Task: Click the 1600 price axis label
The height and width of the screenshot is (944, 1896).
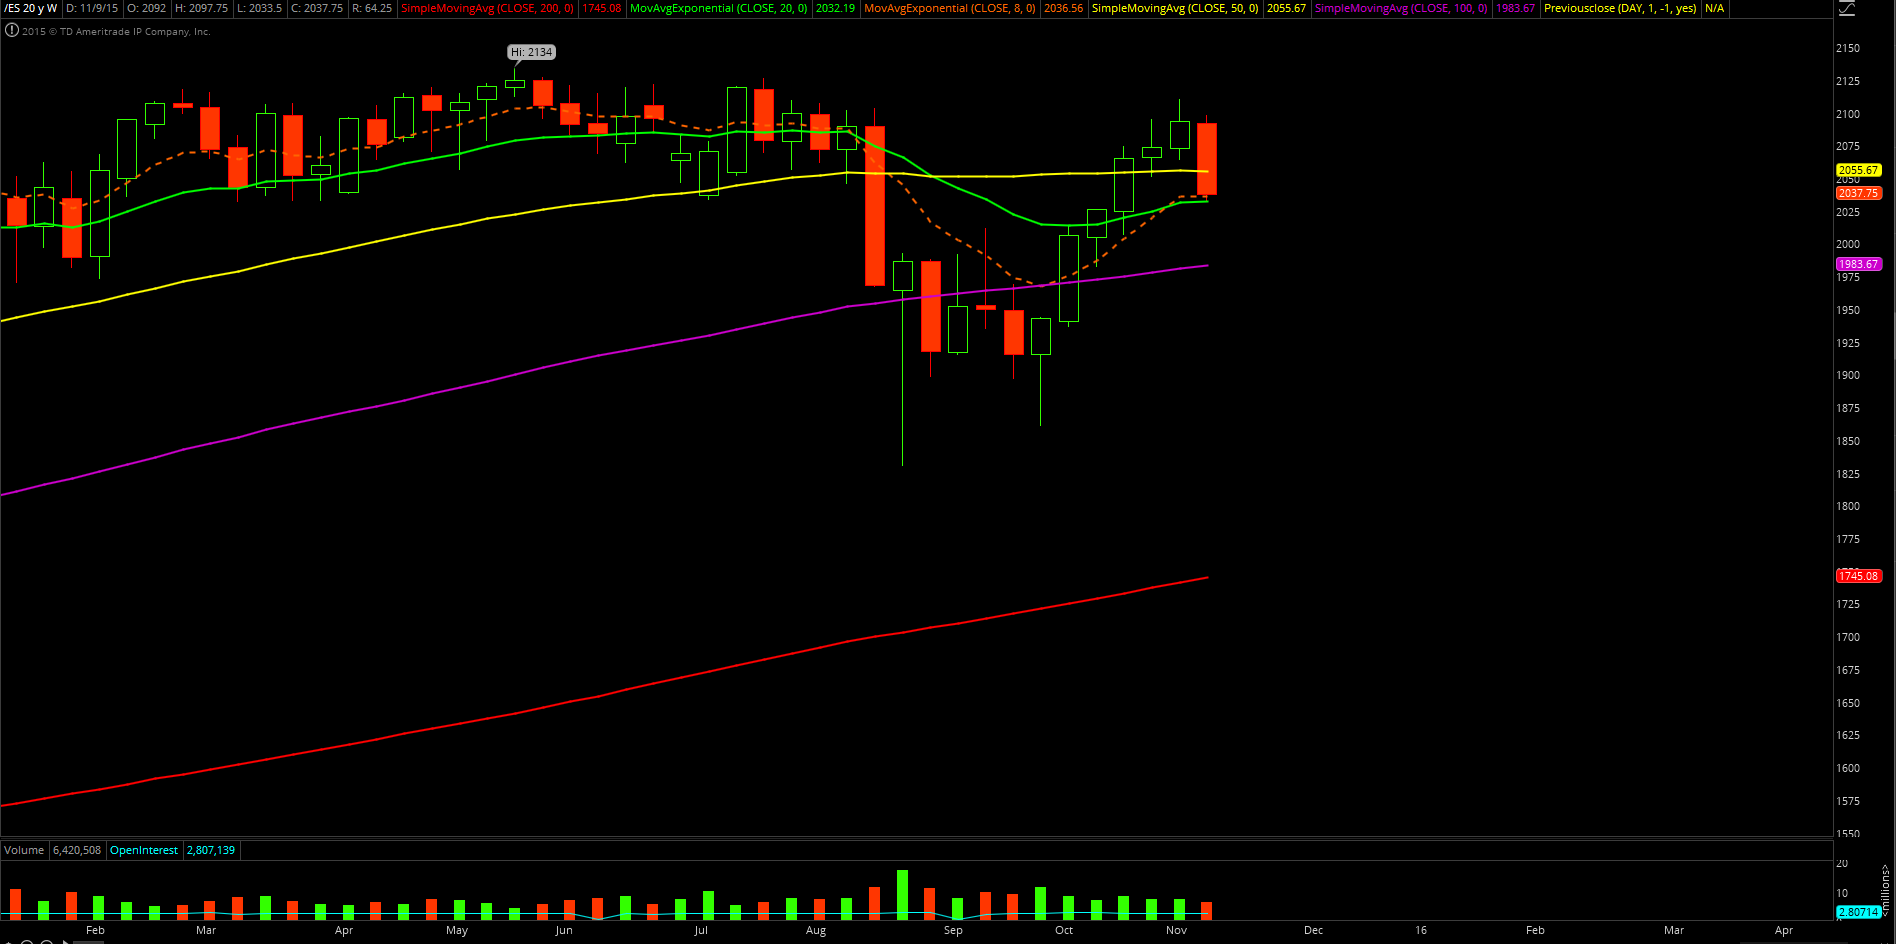Action: coord(1848,768)
